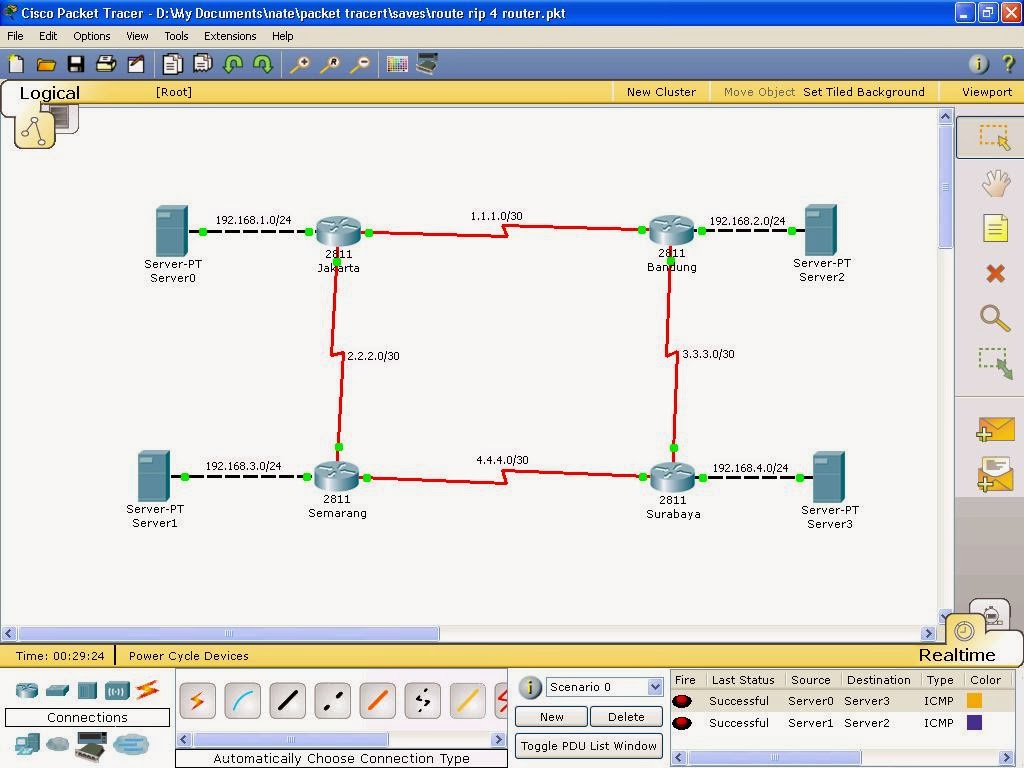Viewport: 1024px width, 768px height.
Task: Choose the Copper Cross-Over dashed cable icon
Action: [332, 700]
